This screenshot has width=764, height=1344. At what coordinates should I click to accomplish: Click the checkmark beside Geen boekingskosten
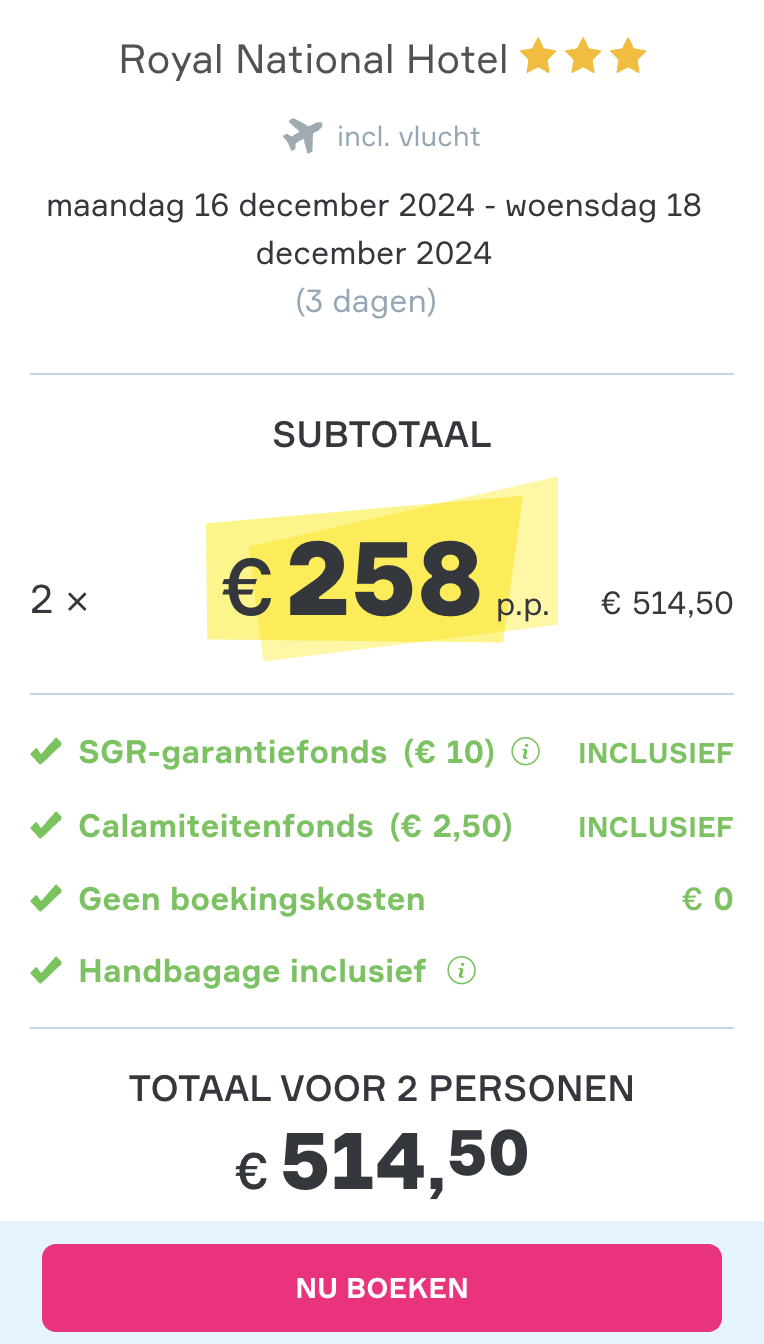point(46,899)
